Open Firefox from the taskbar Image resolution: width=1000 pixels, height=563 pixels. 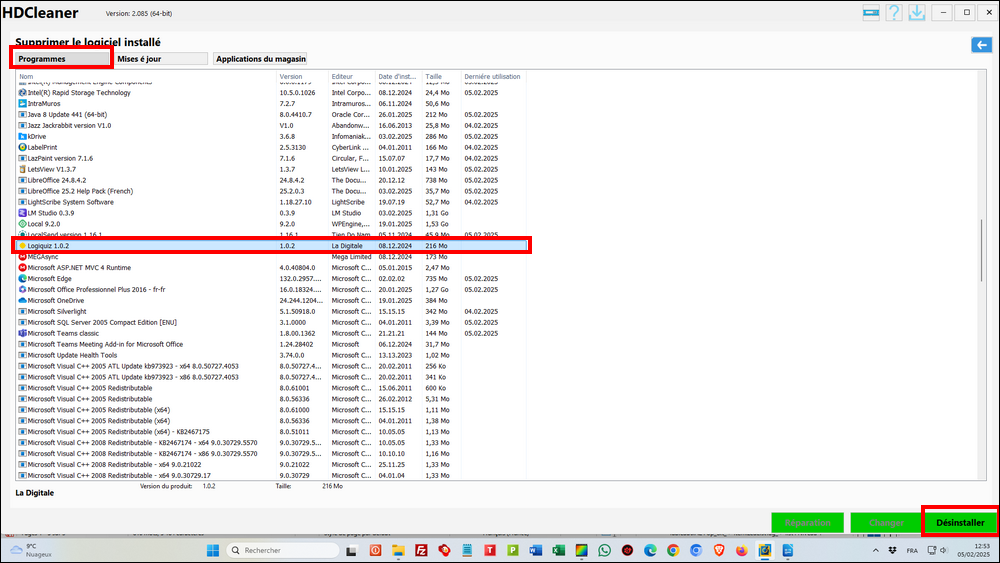pyautogui.click(x=742, y=550)
